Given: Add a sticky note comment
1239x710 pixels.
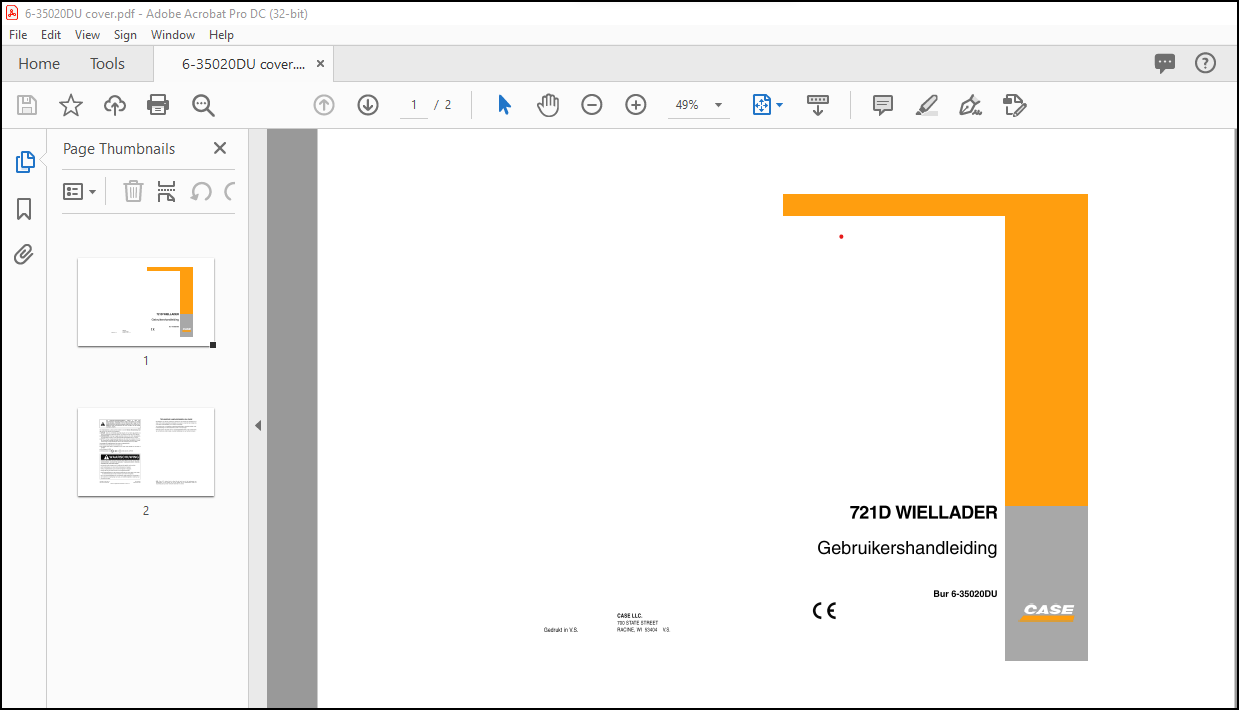Looking at the screenshot, I should pyautogui.click(x=882, y=105).
